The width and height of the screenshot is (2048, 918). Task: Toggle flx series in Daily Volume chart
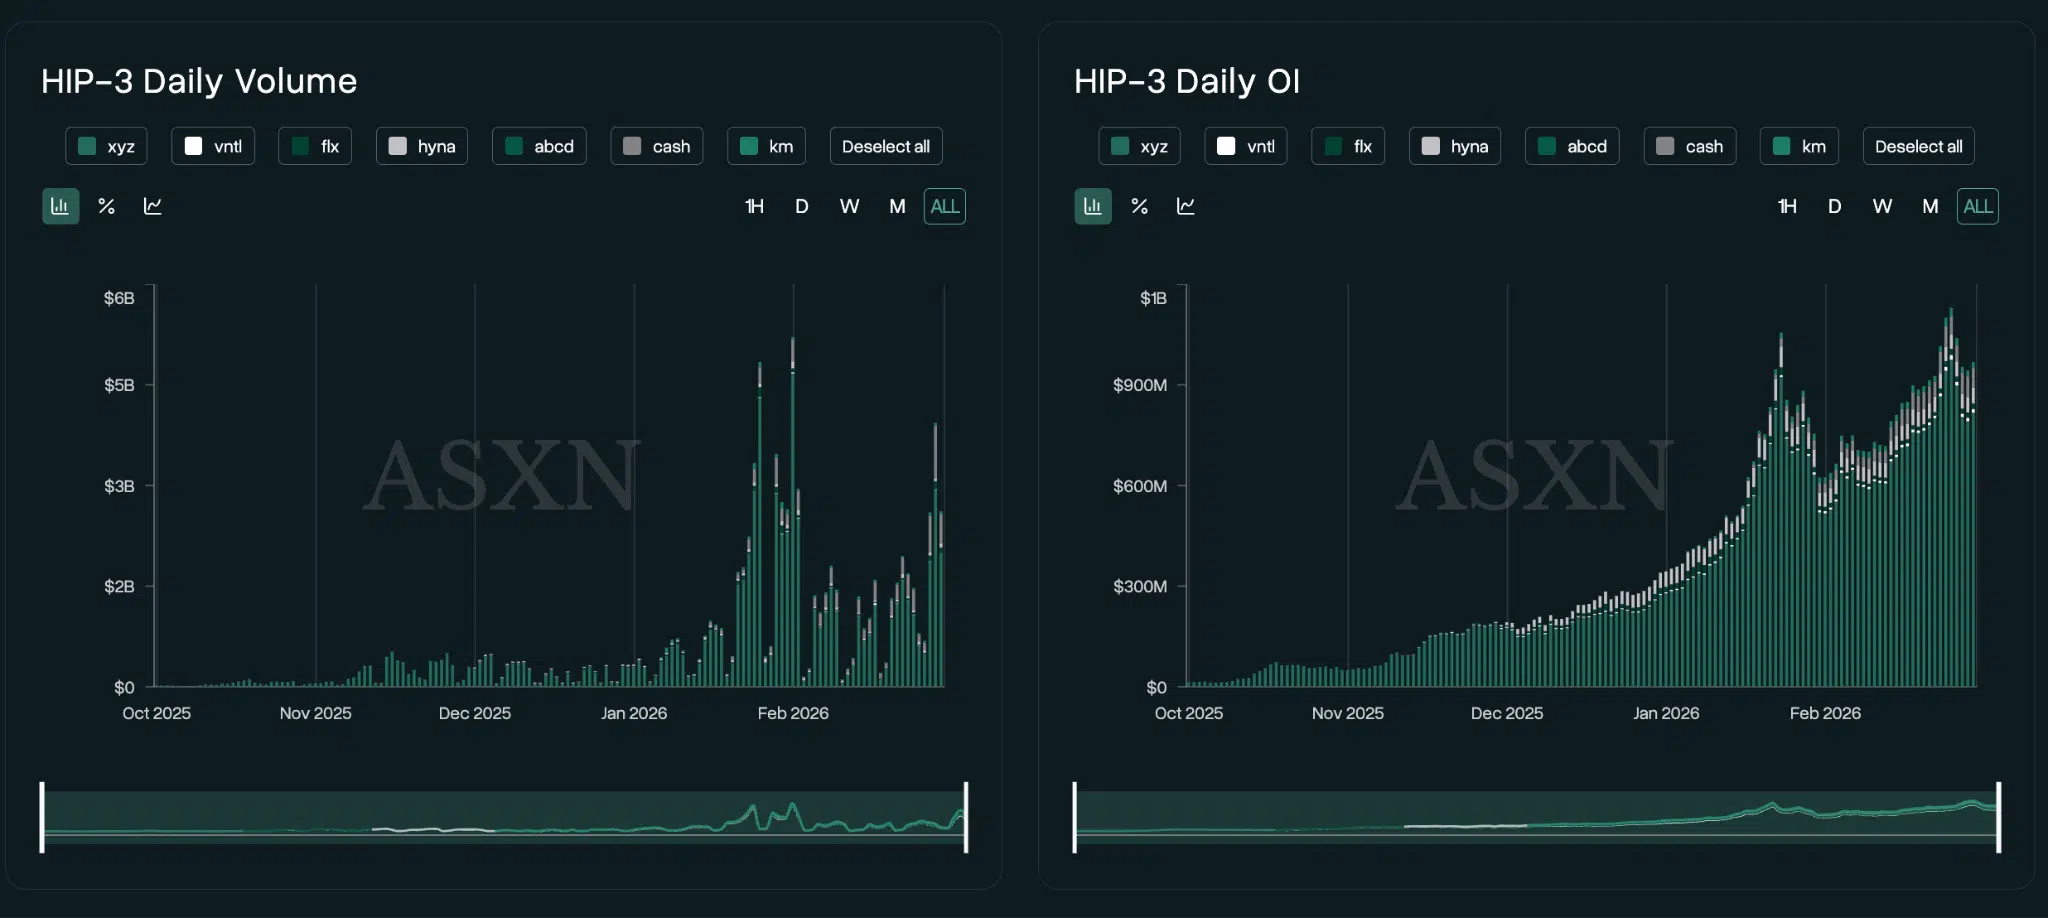(315, 146)
